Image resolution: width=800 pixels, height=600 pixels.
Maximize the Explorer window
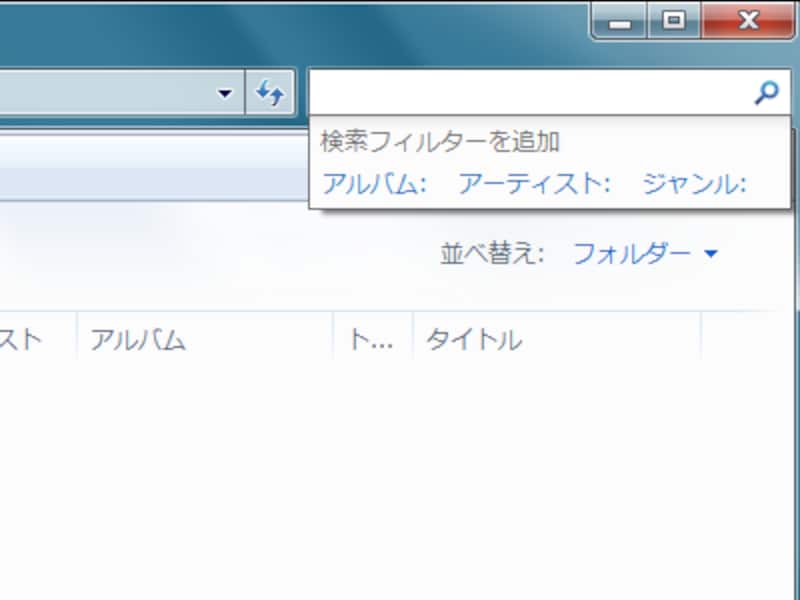[x=674, y=21]
